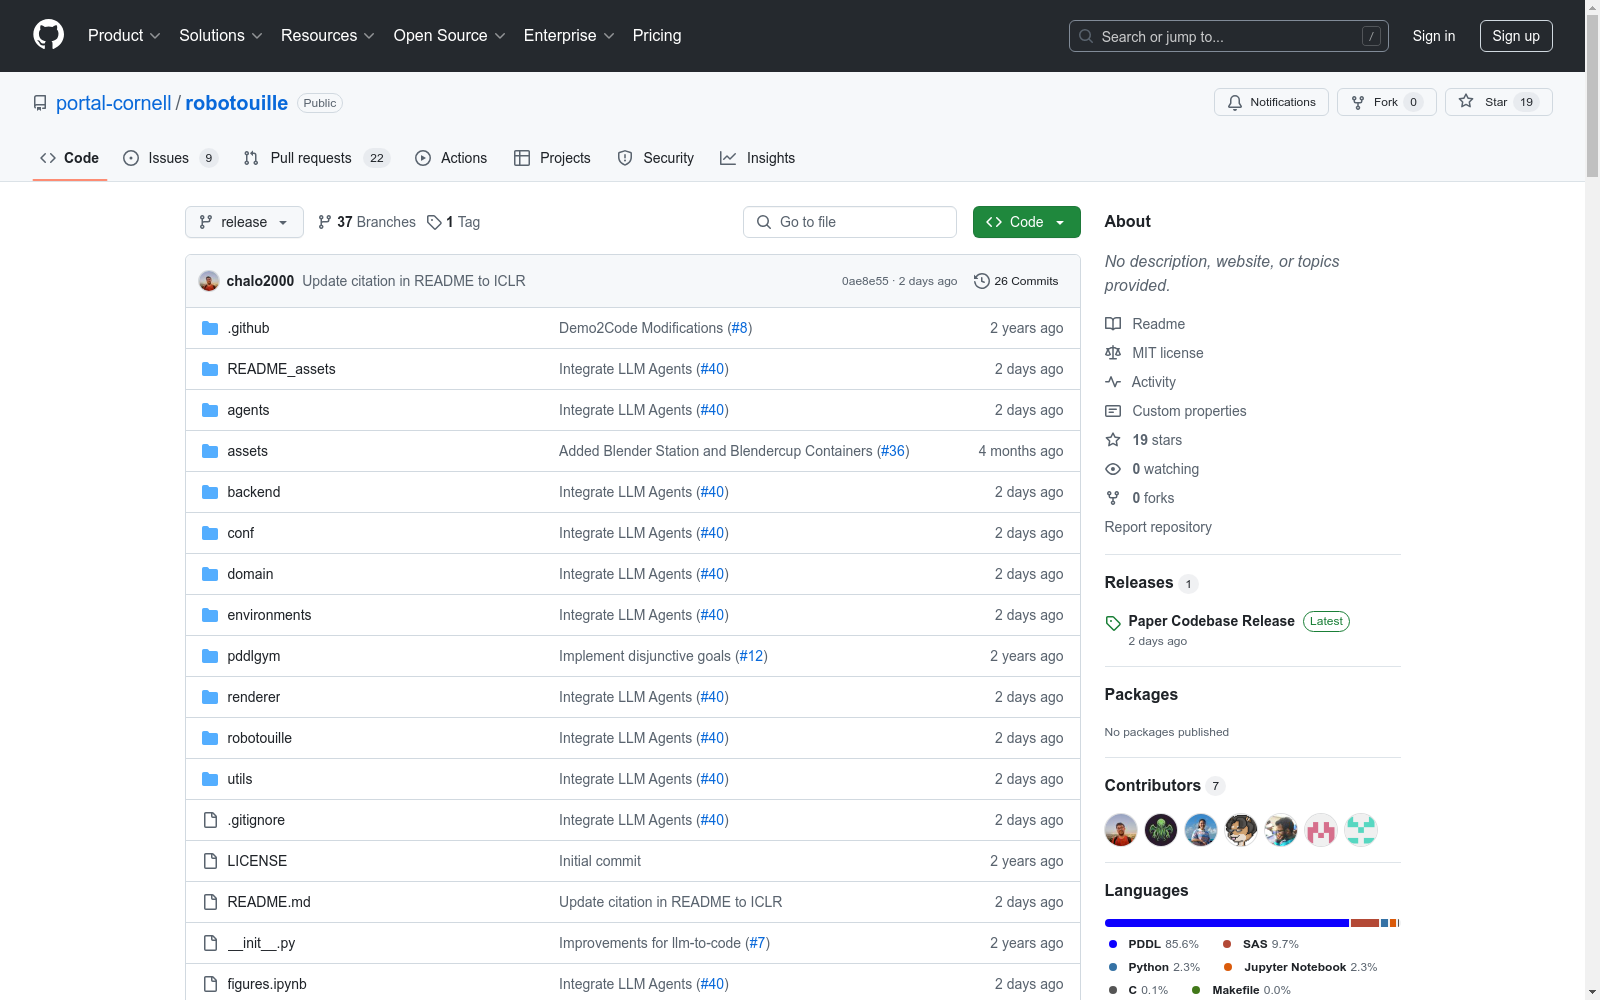The width and height of the screenshot is (1600, 1000).
Task: Switch to the Pull requests tab
Action: point(316,158)
